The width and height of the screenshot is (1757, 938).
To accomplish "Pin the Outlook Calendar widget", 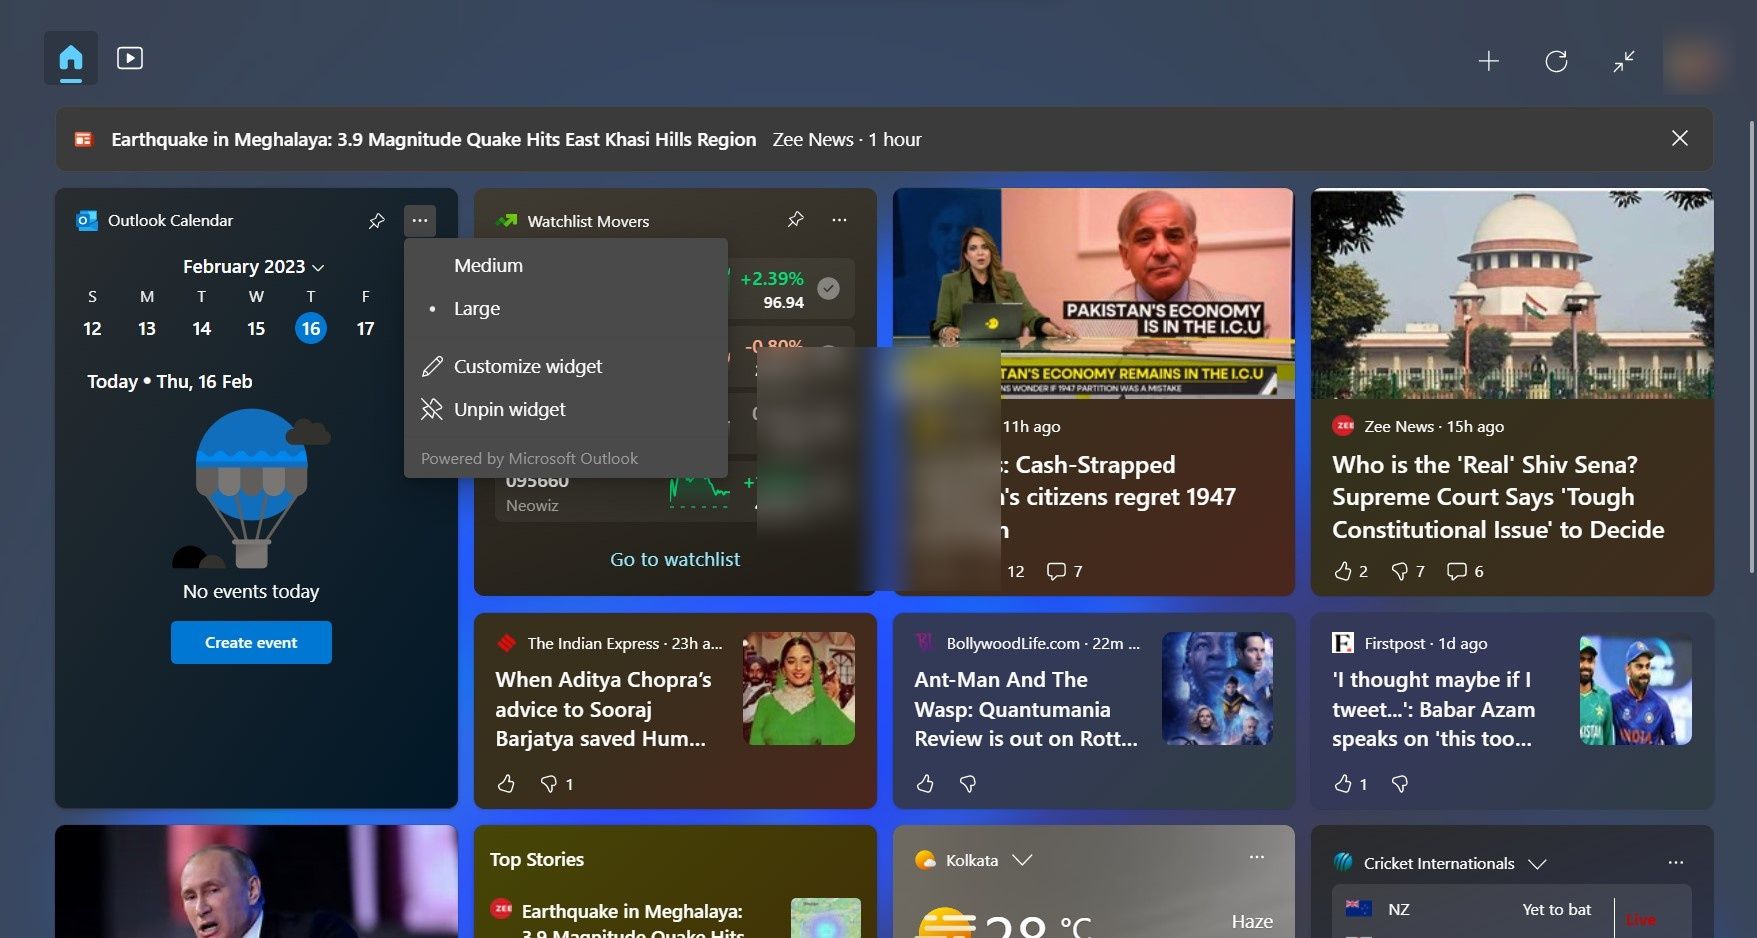I will tap(376, 220).
